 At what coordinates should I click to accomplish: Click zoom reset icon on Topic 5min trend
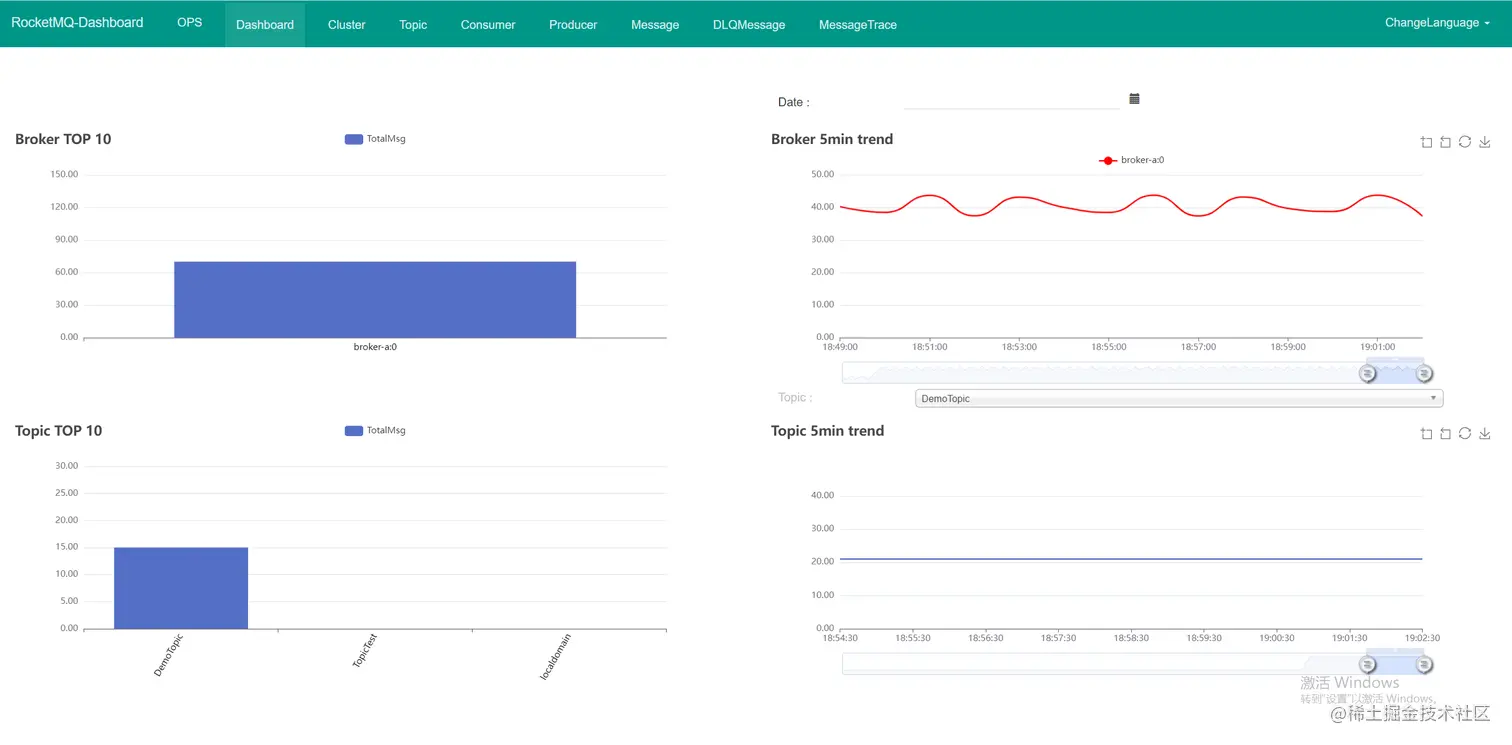pos(1445,433)
